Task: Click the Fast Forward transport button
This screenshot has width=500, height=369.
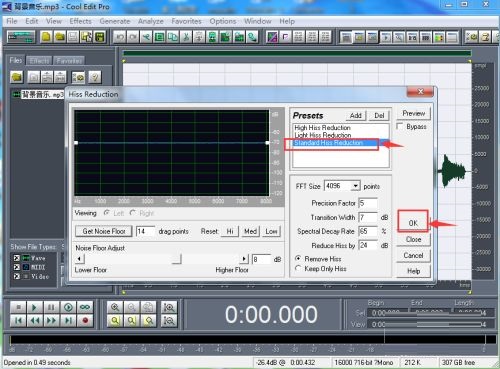Action: point(51,321)
